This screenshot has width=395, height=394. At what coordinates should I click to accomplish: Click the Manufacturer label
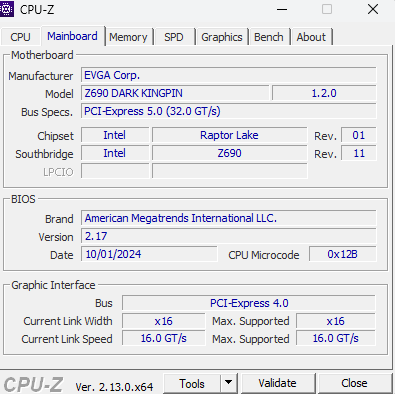coord(41,76)
